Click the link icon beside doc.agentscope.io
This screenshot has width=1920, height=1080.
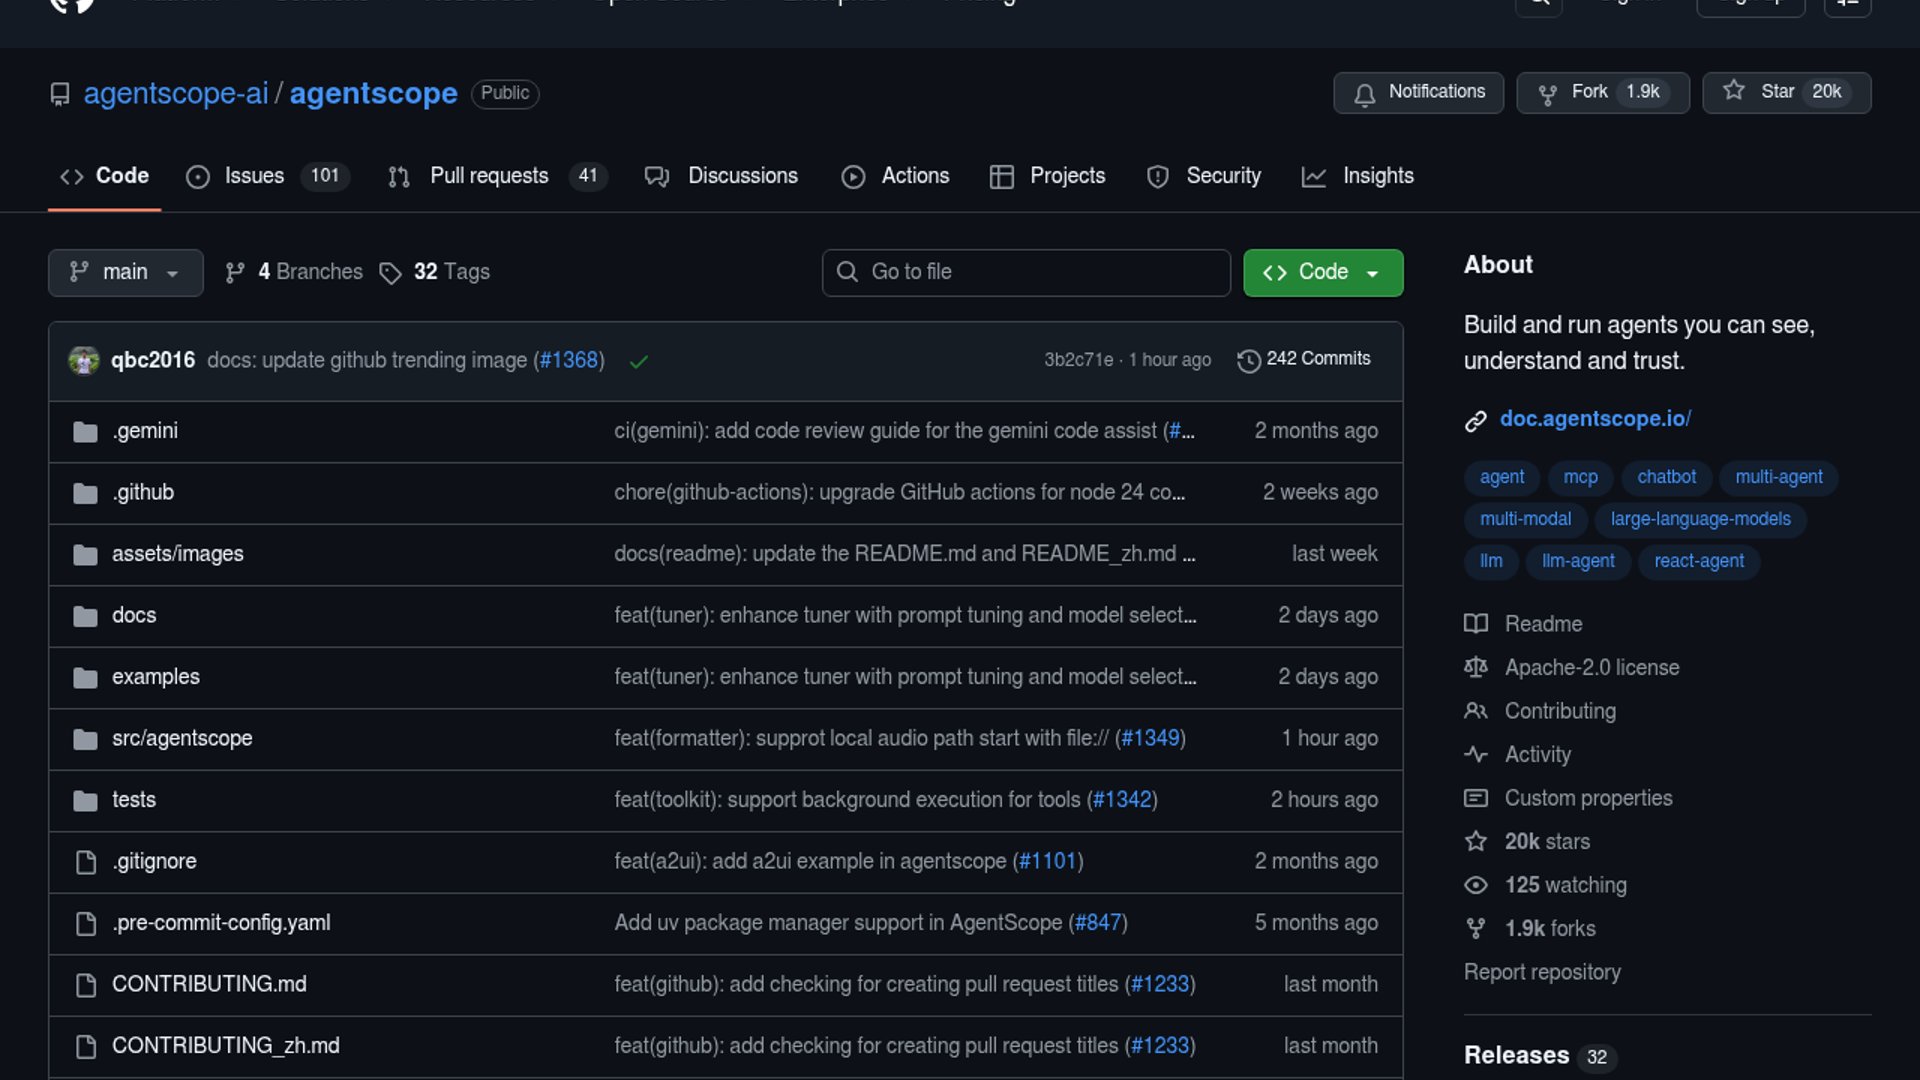[x=1476, y=421]
